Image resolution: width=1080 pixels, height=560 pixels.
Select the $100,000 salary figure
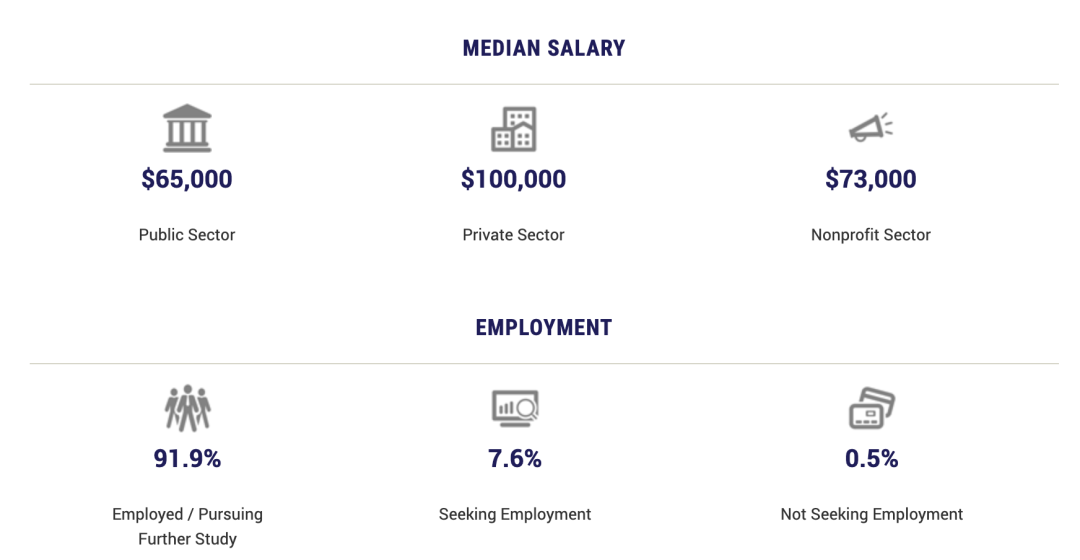point(513,179)
